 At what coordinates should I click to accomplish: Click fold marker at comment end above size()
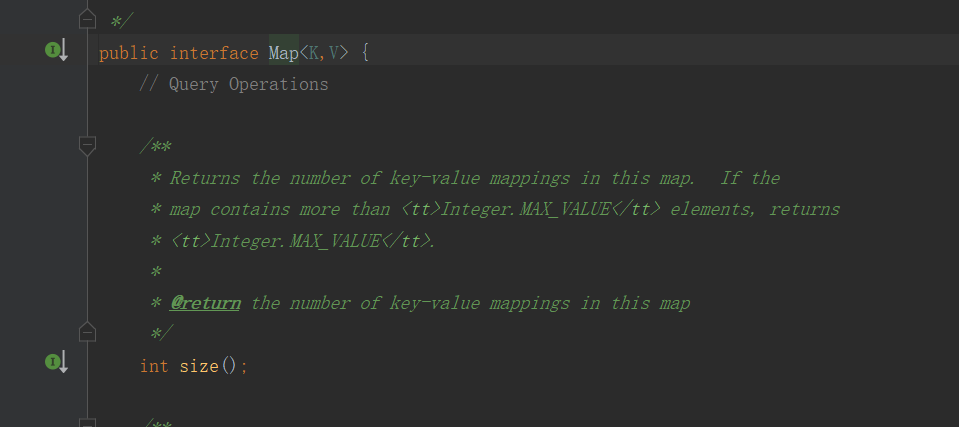pyautogui.click(x=87, y=332)
